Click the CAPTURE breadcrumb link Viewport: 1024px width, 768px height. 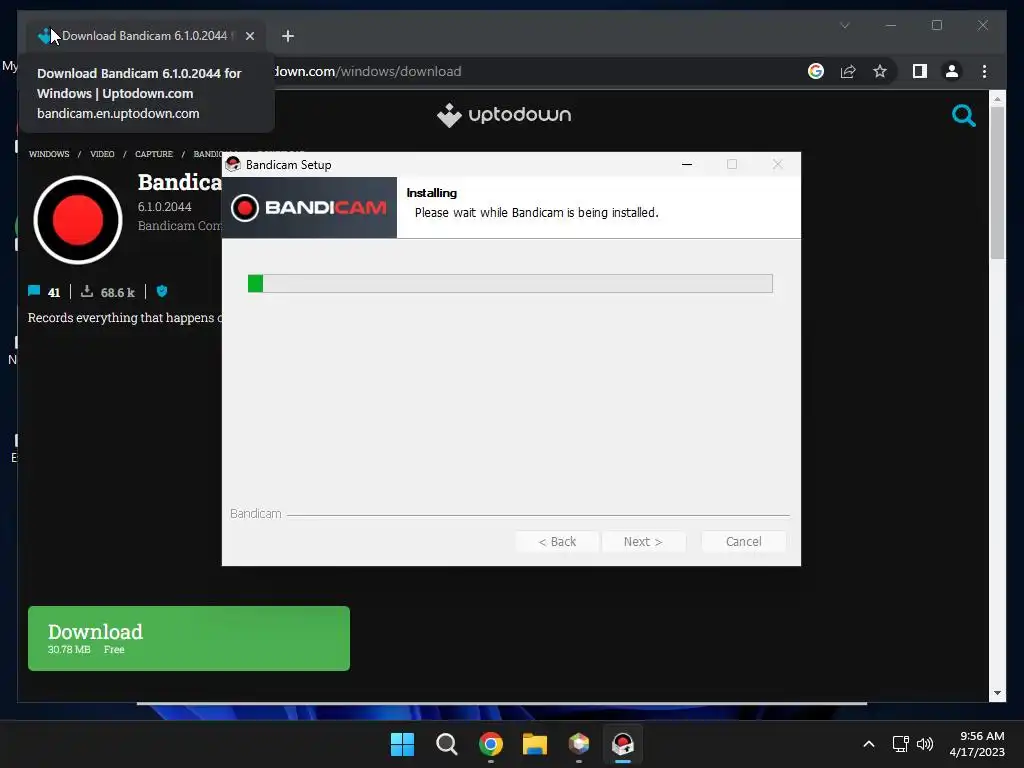click(154, 154)
